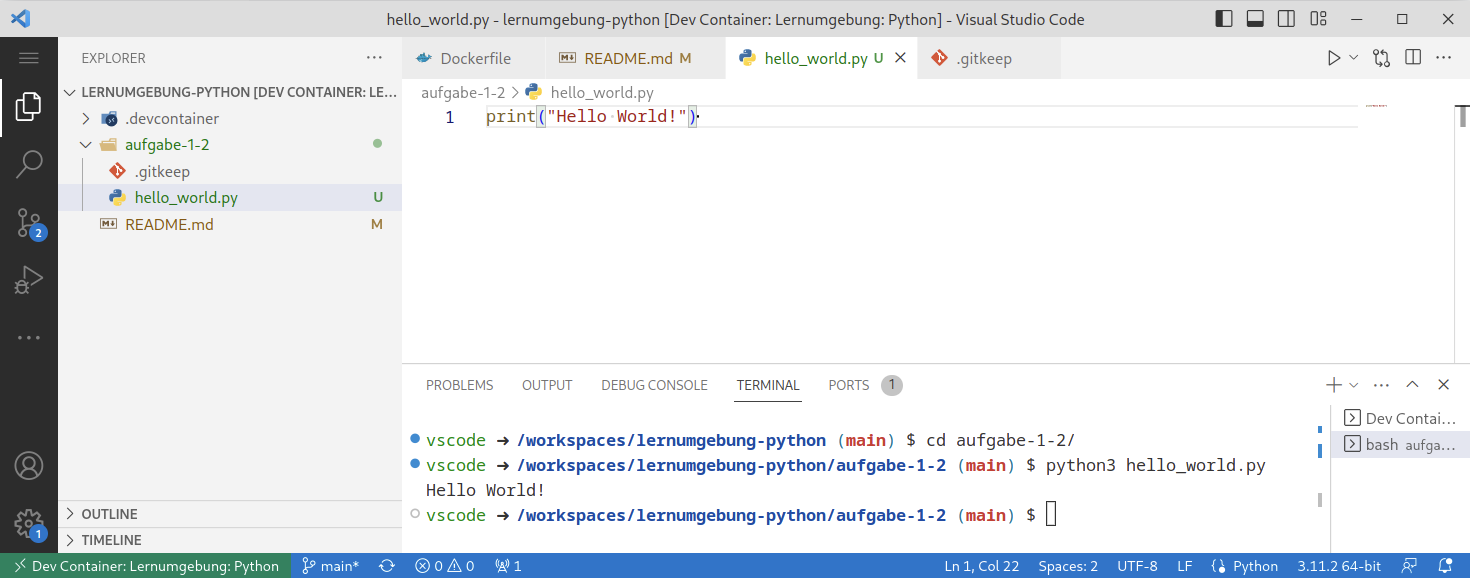This screenshot has width=1470, height=578.
Task: Click the Run Python File play button
Action: click(x=1333, y=58)
